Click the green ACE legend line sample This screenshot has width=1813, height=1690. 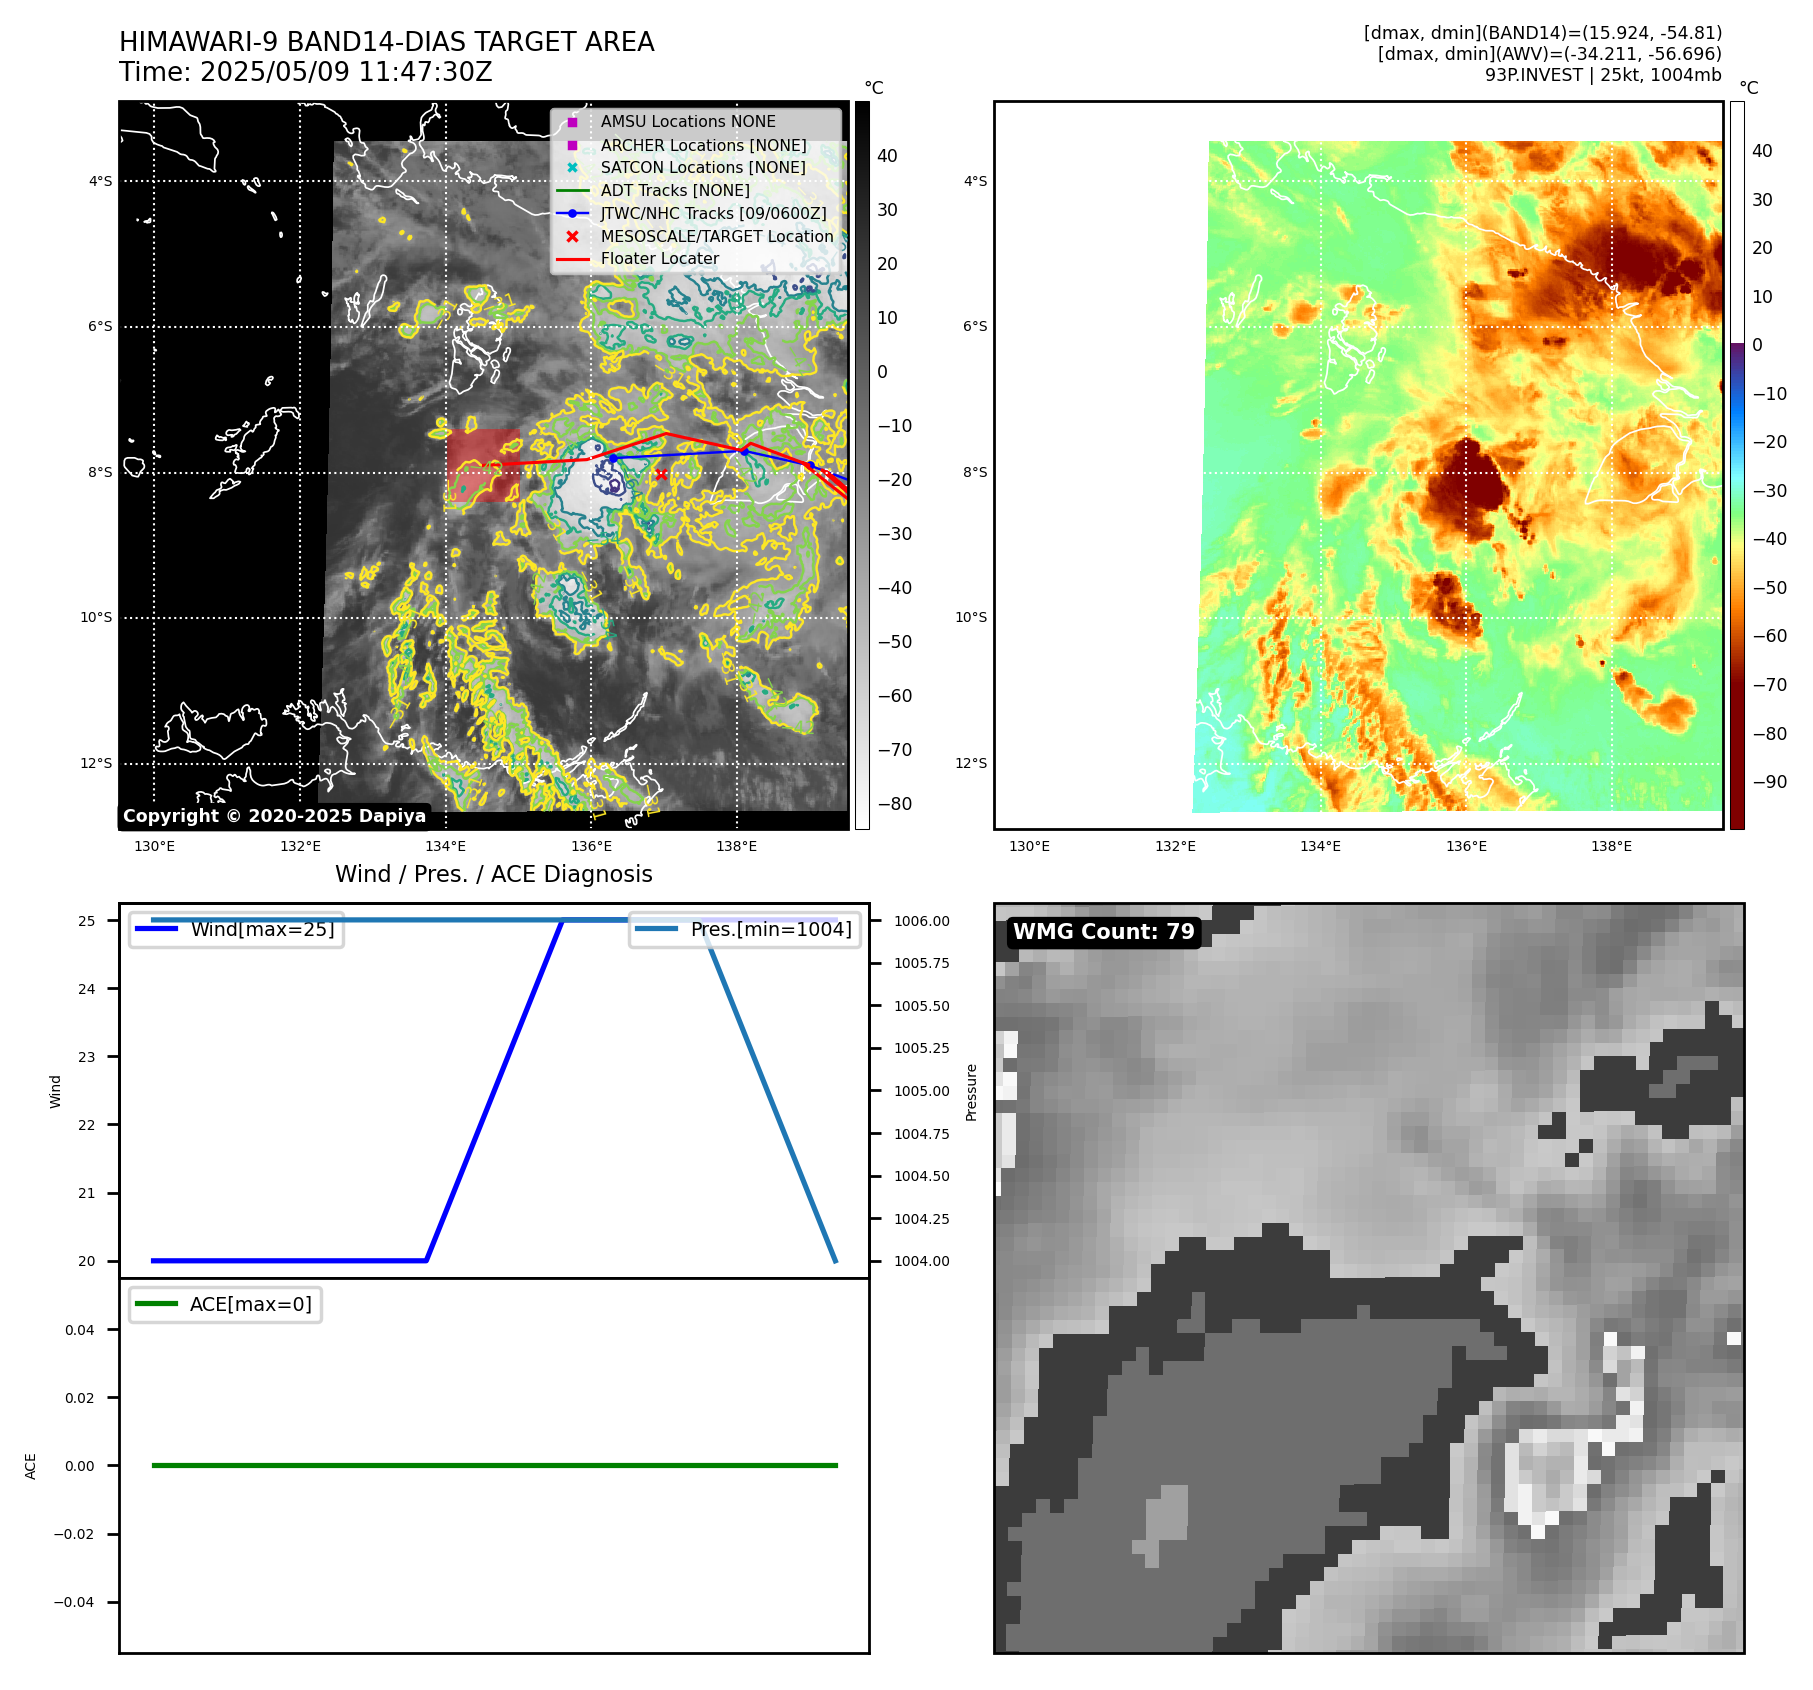tap(156, 1304)
